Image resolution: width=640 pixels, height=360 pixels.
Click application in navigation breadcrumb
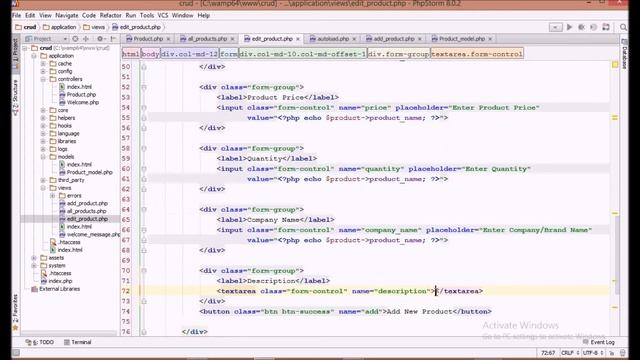coord(60,27)
